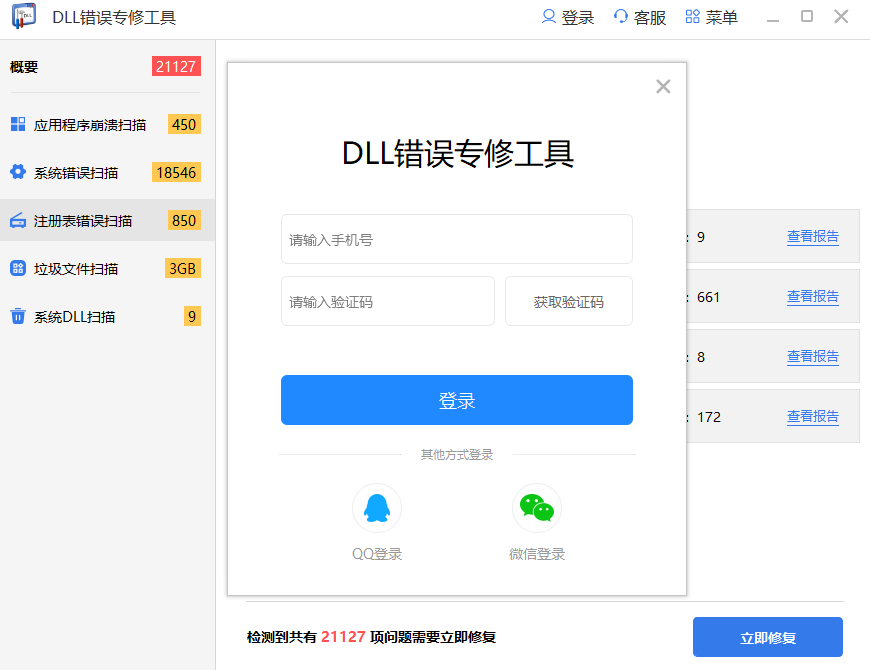Close the main application window
870x670 pixels.
tap(841, 17)
